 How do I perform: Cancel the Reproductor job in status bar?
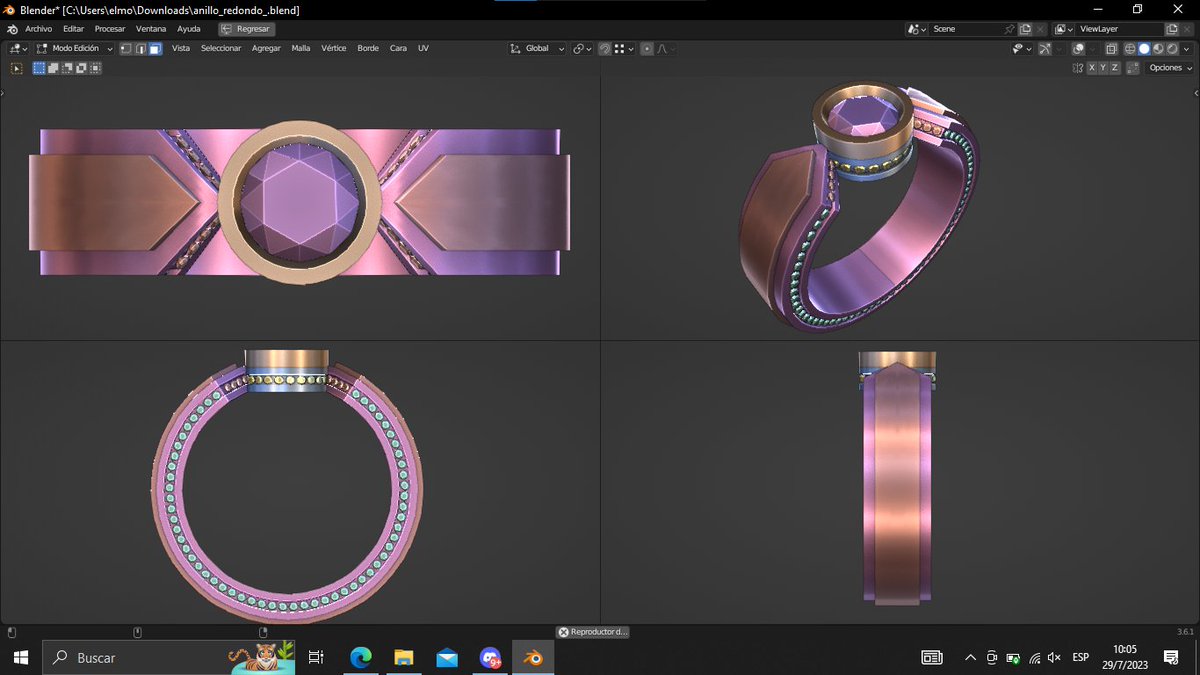tap(563, 632)
